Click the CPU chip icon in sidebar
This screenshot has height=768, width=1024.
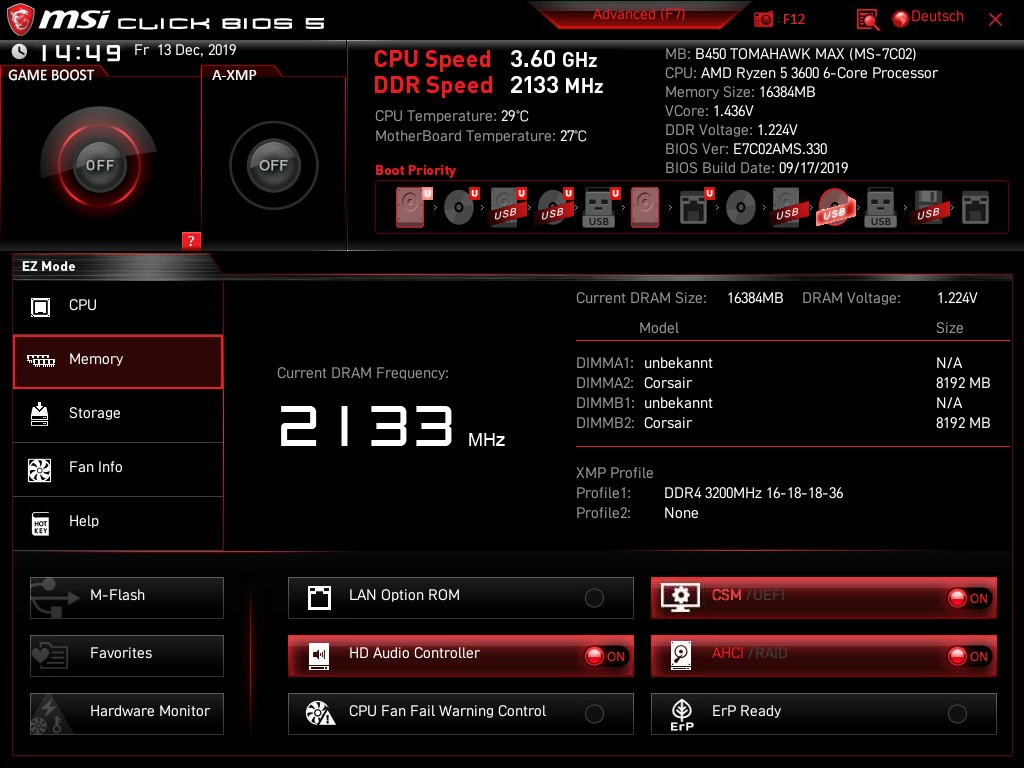click(40, 306)
